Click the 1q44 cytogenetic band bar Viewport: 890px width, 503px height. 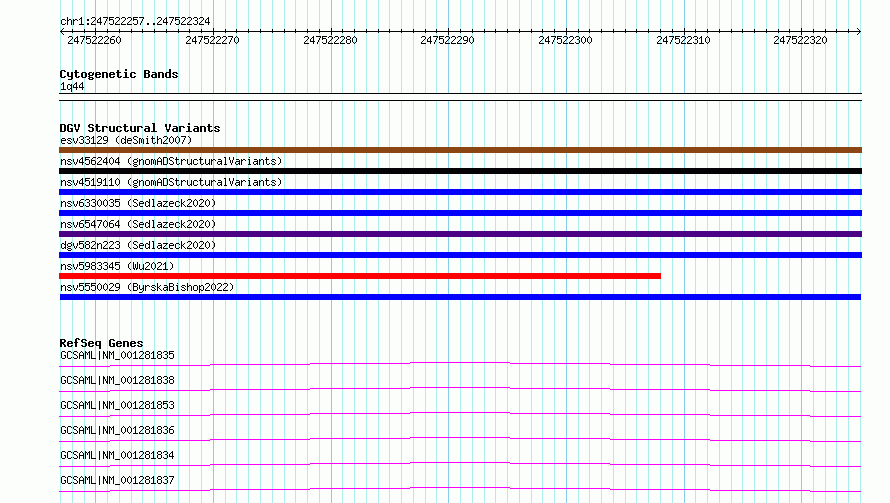click(x=460, y=97)
